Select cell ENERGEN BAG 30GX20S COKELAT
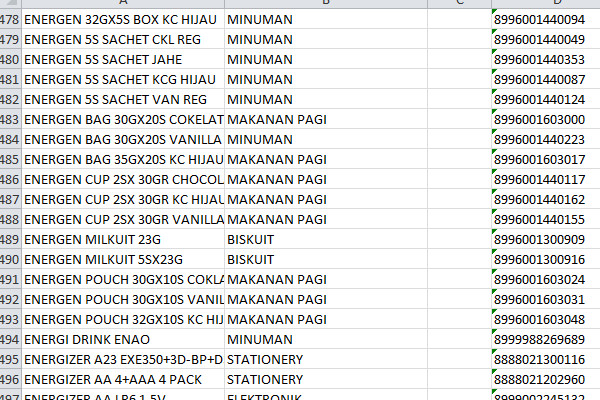600x400 pixels. click(123, 119)
